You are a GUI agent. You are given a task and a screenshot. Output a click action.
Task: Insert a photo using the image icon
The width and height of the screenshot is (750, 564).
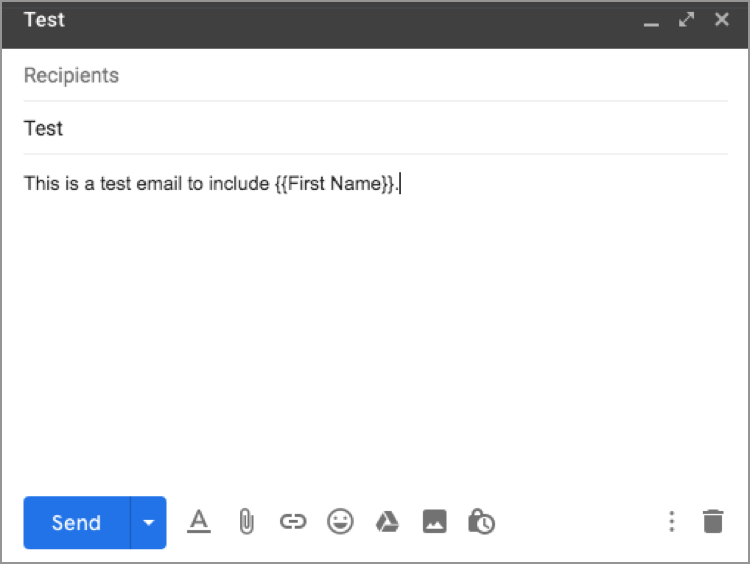click(434, 522)
